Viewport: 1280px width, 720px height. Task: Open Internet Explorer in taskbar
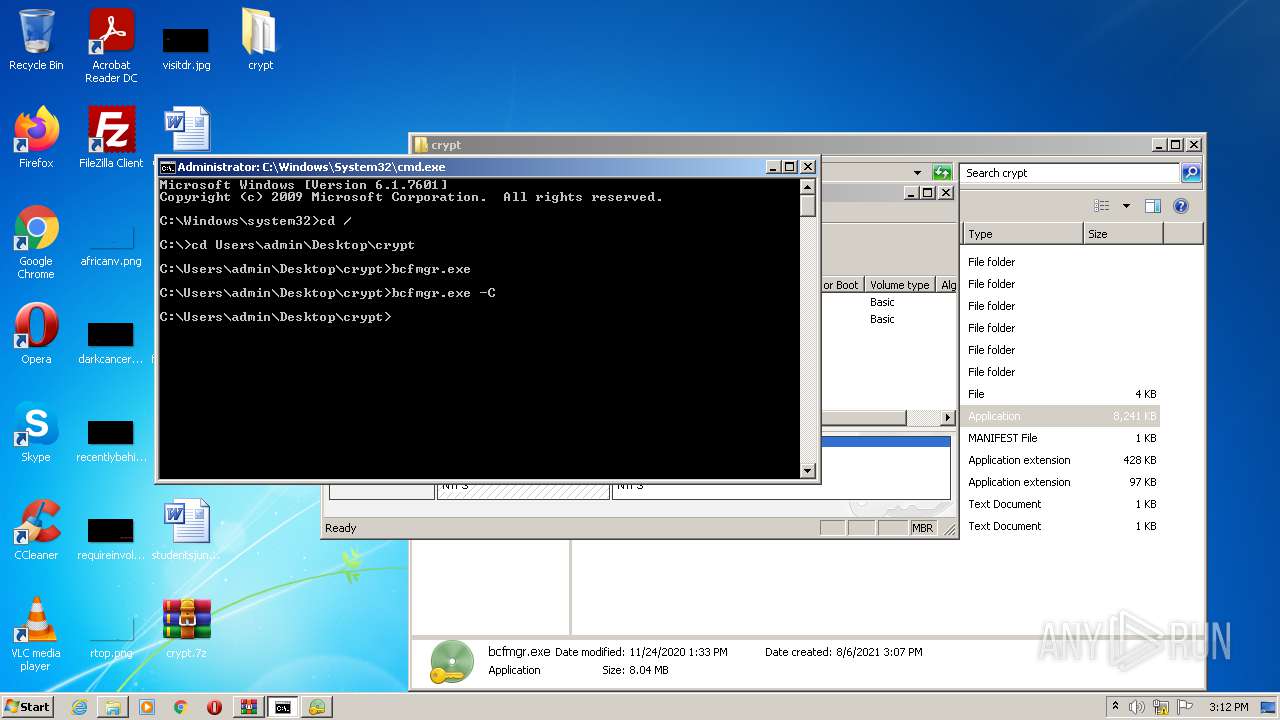79,707
